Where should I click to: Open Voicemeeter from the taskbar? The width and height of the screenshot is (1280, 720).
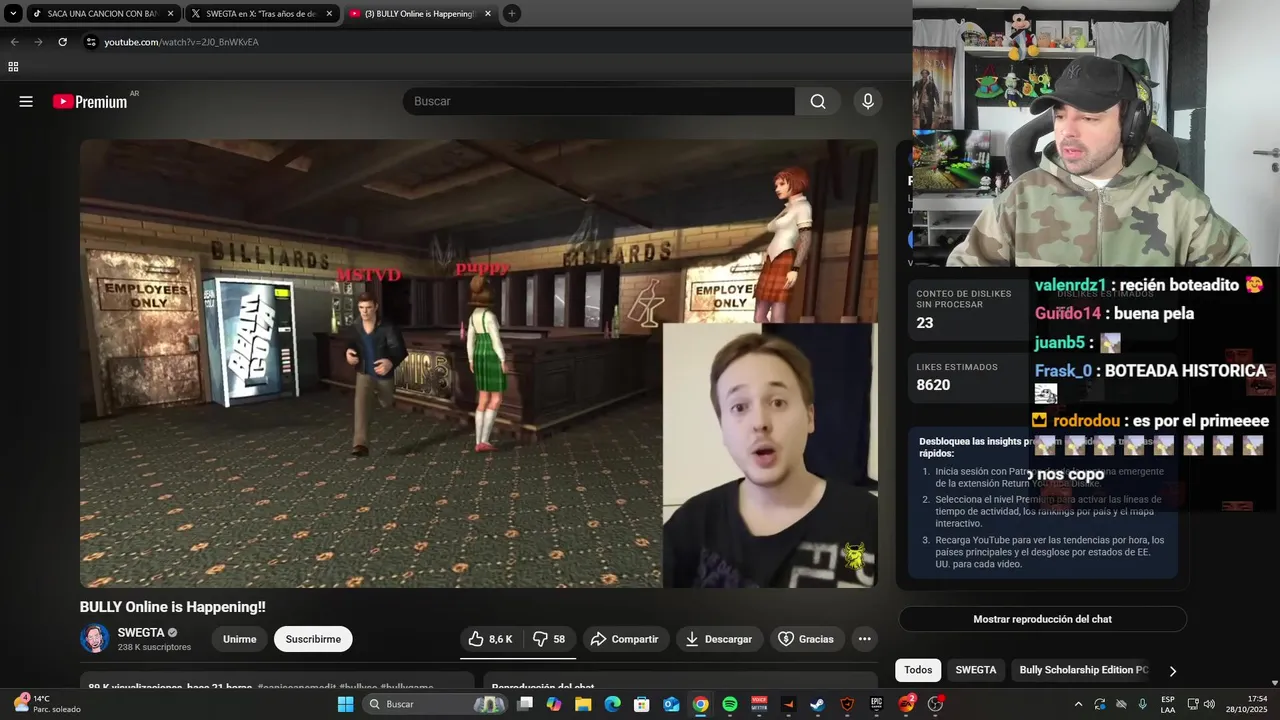click(x=759, y=704)
